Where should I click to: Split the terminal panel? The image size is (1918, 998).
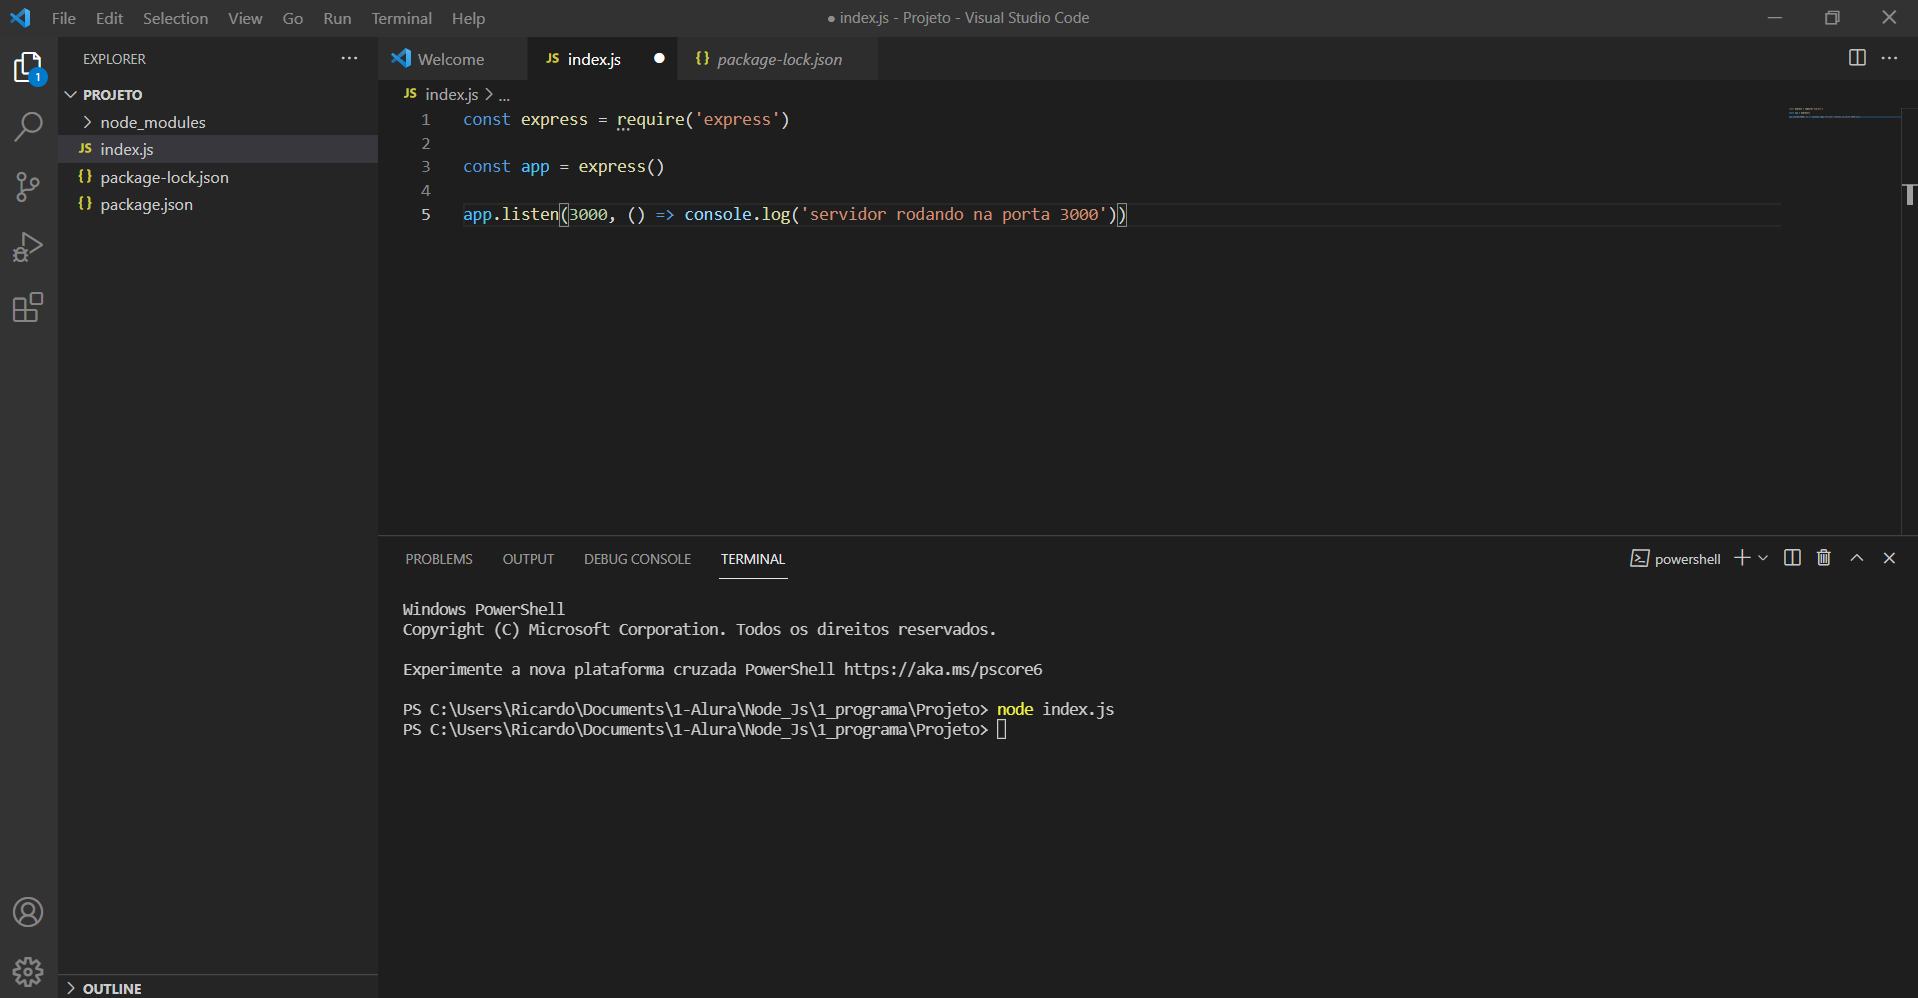coord(1792,558)
